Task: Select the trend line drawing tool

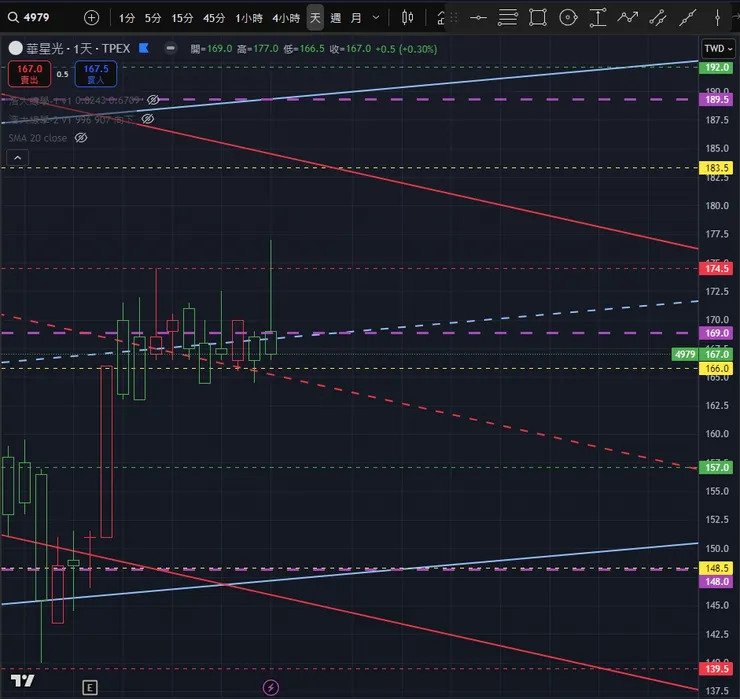Action: [x=688, y=18]
